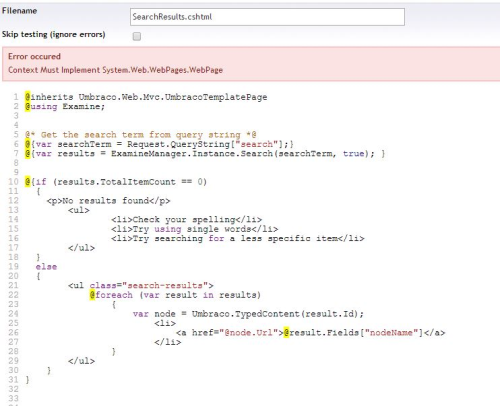Click the Filename label
The image size is (500, 406).
click(19, 11)
